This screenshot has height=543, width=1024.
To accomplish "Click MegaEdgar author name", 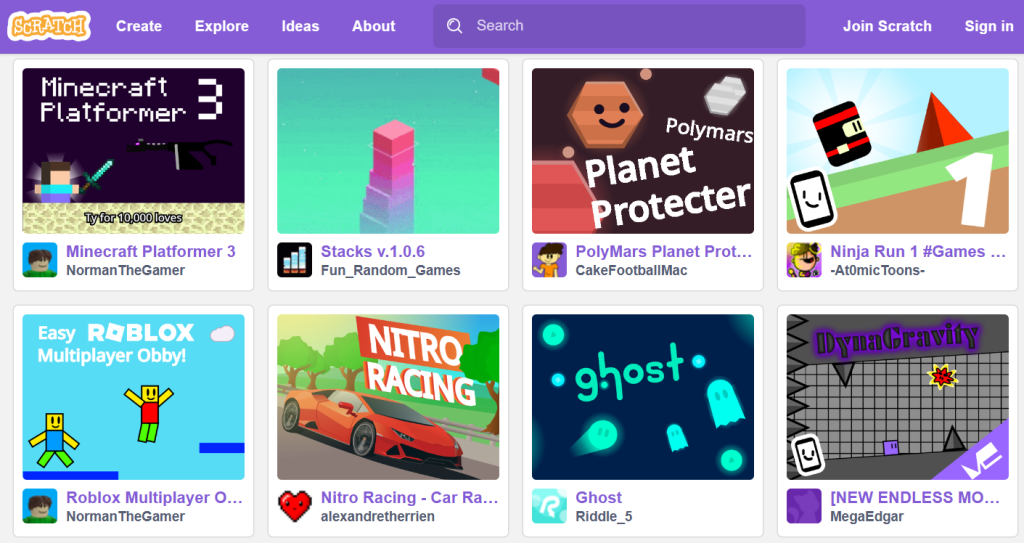I will tap(867, 517).
